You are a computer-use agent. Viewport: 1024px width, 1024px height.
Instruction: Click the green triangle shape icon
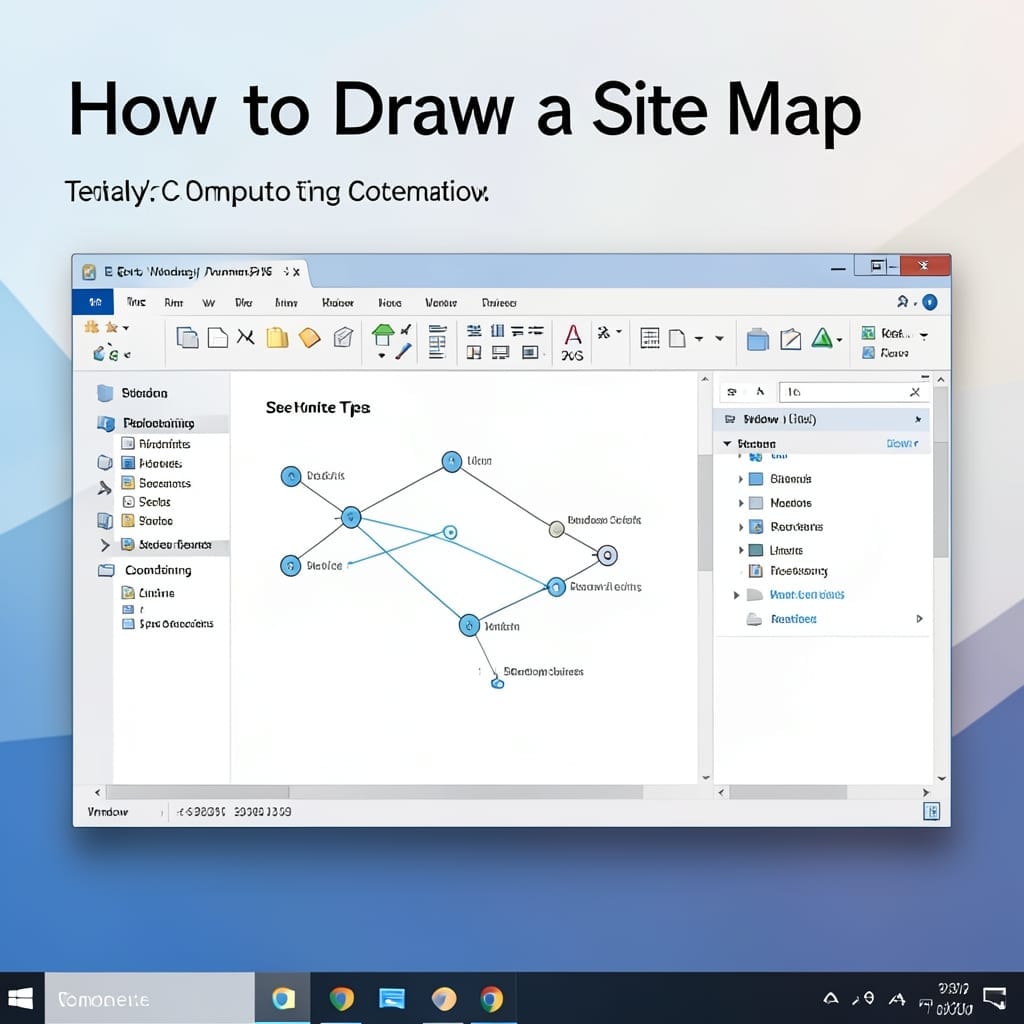click(822, 338)
